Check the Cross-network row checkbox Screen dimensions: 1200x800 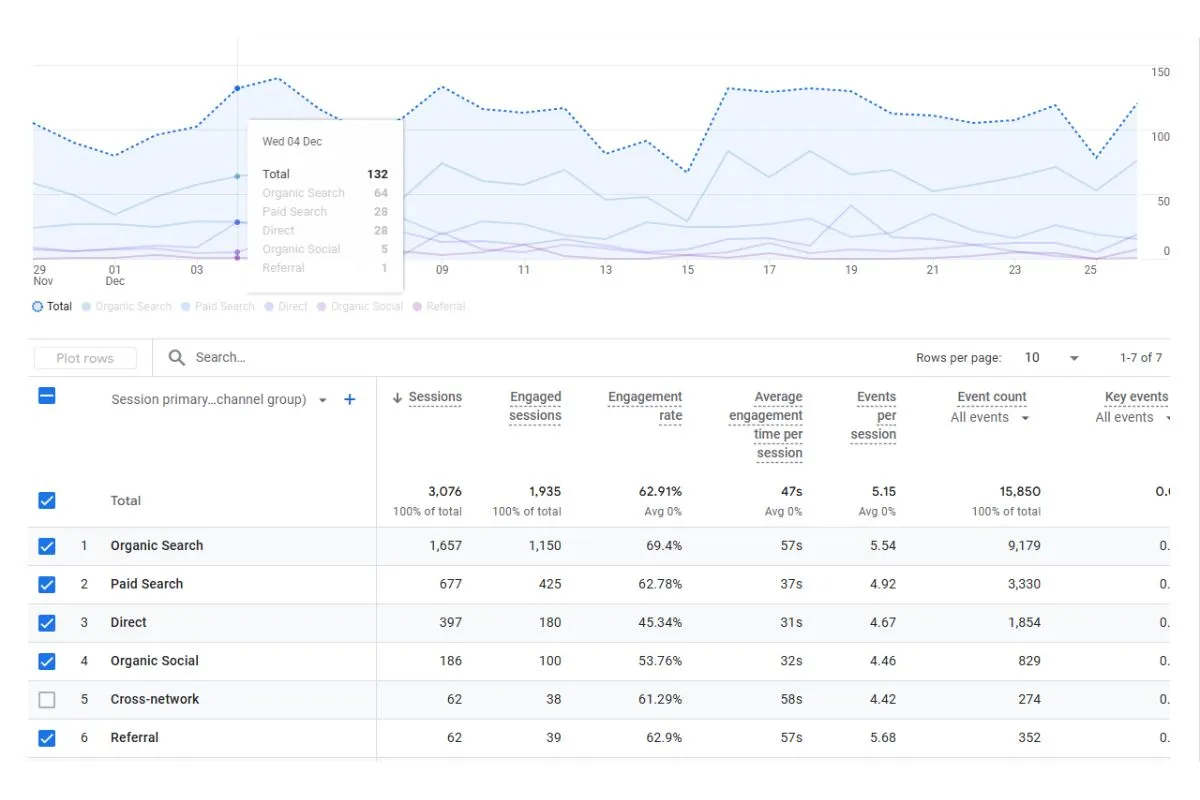(47, 699)
